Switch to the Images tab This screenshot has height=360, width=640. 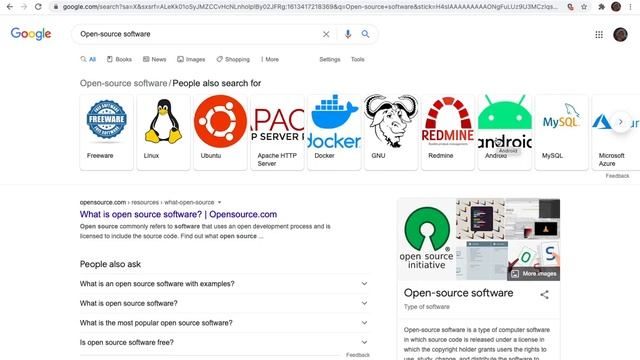(191, 59)
